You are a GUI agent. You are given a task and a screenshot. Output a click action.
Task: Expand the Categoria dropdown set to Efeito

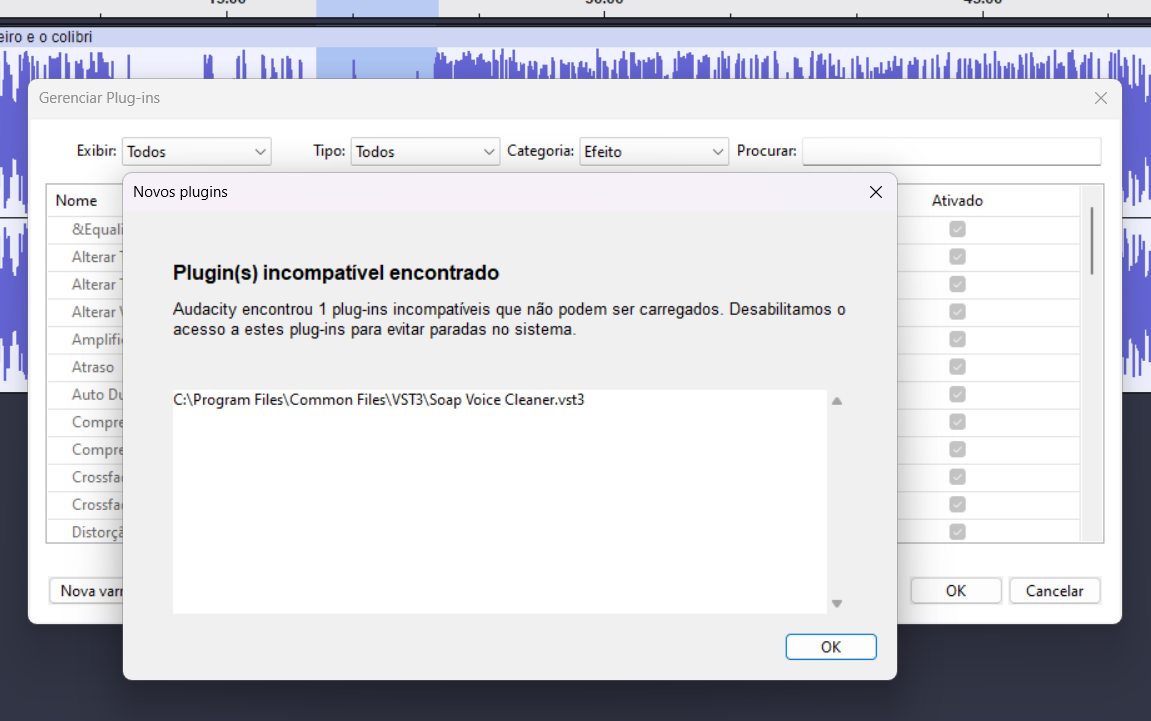tap(654, 152)
